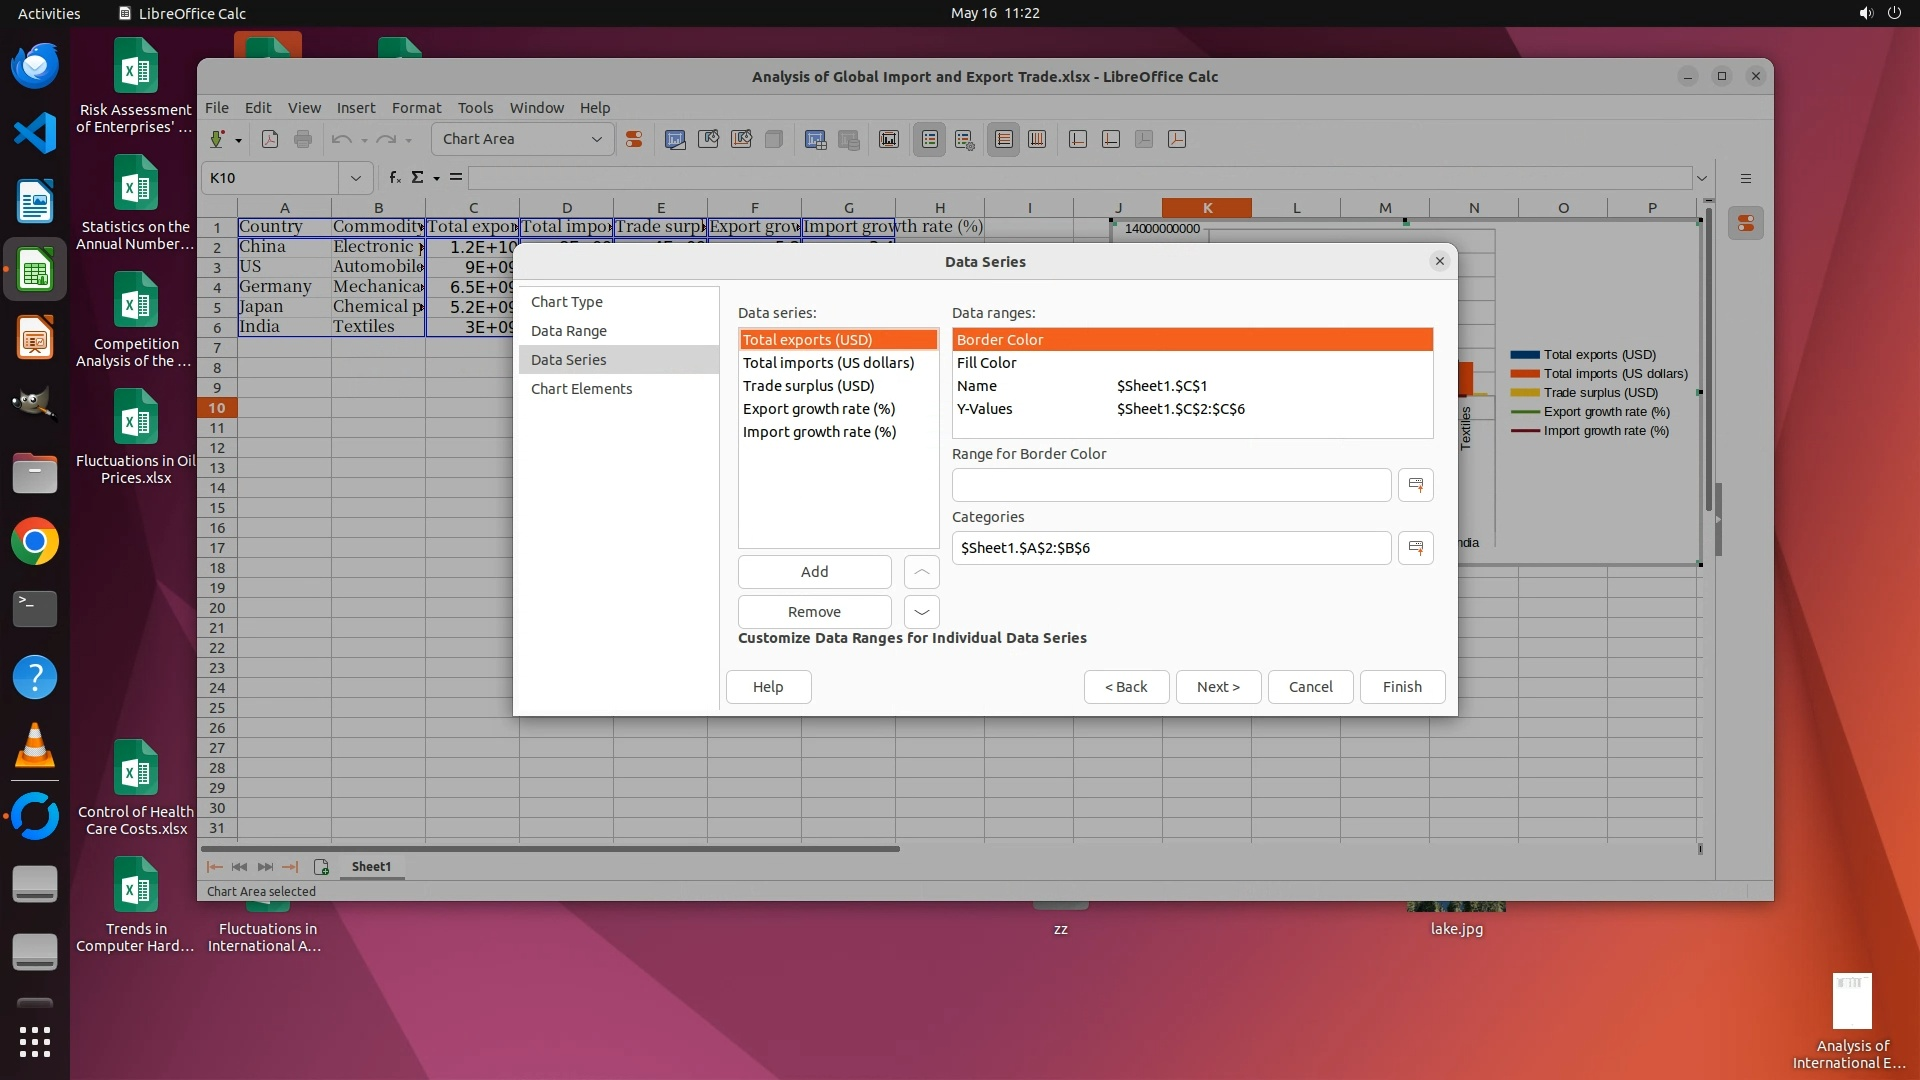The image size is (1920, 1080).
Task: Toggle Horizontal Grids toolbar button
Action: (x=1003, y=139)
